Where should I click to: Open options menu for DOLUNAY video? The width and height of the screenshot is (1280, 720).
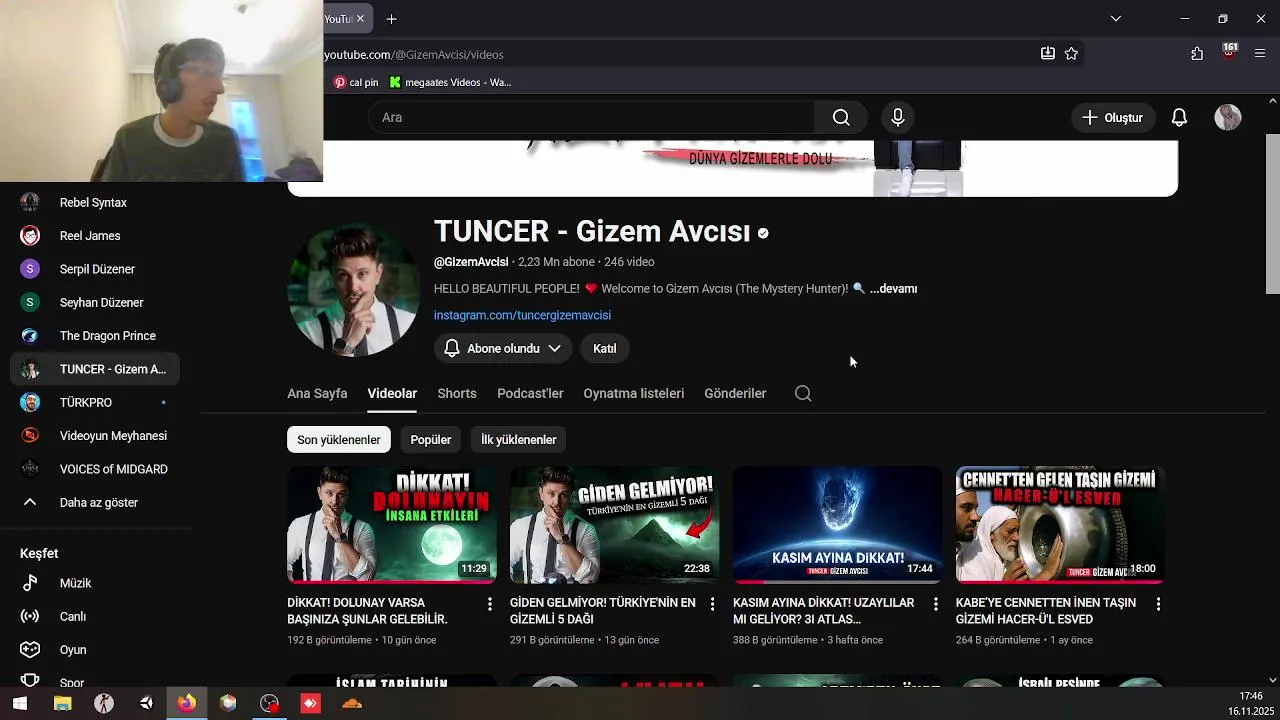[x=490, y=604]
